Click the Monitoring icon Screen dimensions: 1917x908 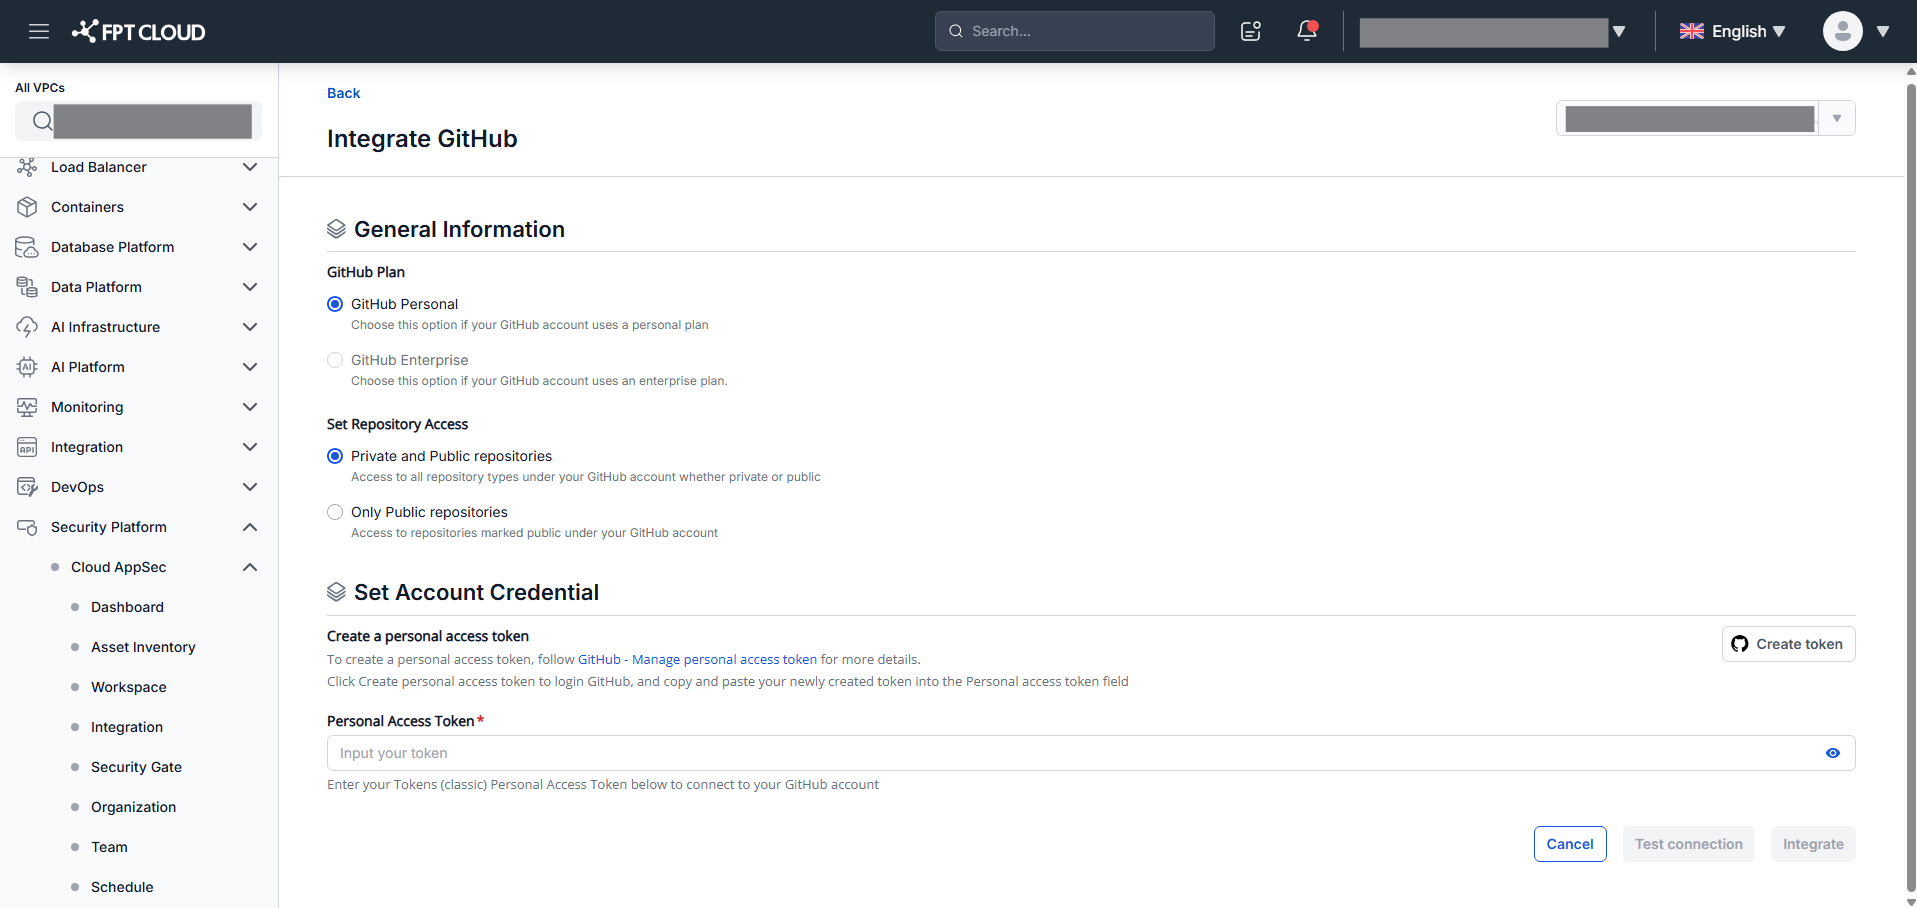(27, 407)
